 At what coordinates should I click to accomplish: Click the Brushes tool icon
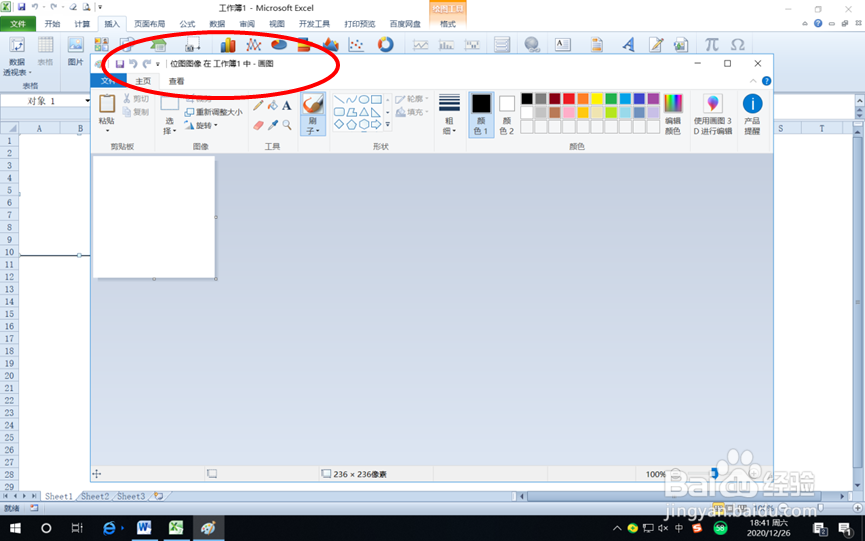point(313,104)
